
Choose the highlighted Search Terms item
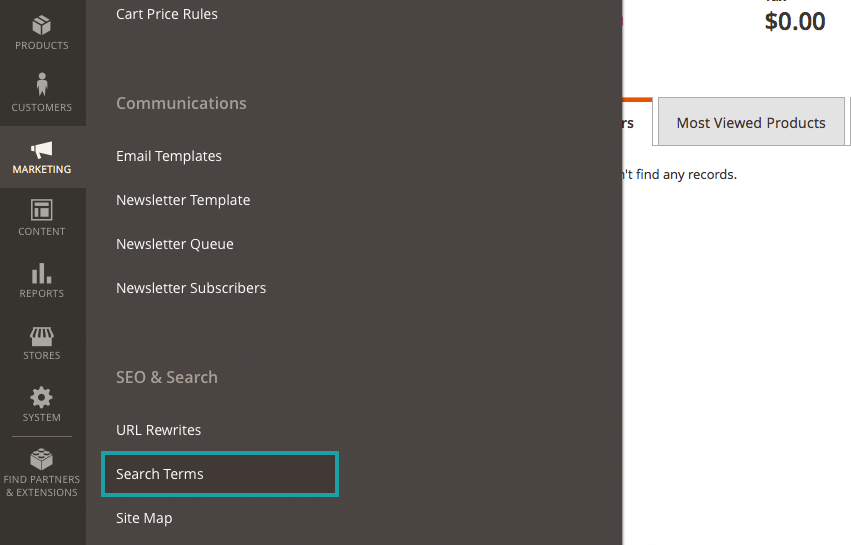click(160, 474)
